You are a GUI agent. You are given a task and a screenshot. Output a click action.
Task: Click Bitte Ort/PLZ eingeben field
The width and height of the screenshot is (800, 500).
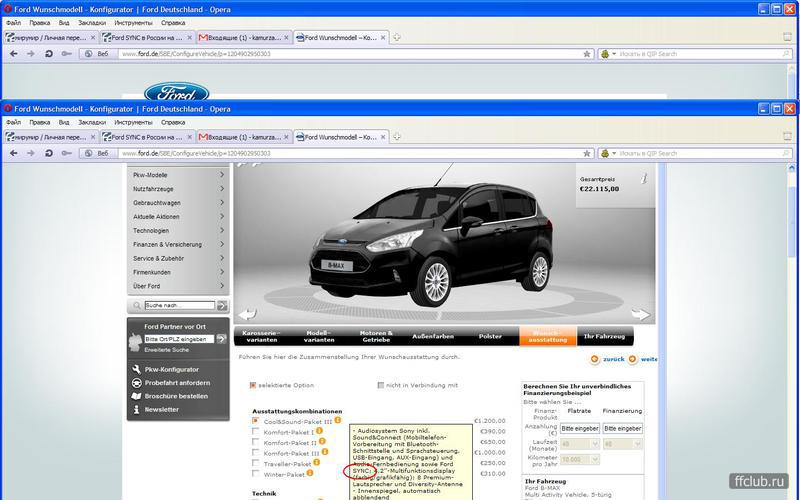179,339
